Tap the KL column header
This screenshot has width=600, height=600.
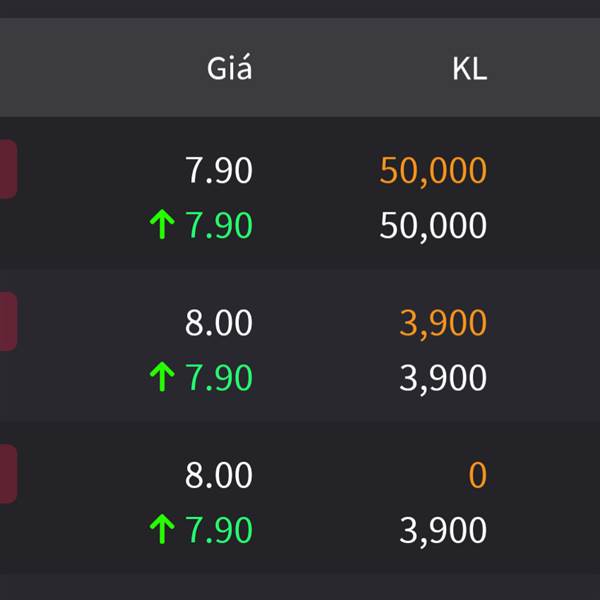click(x=470, y=69)
